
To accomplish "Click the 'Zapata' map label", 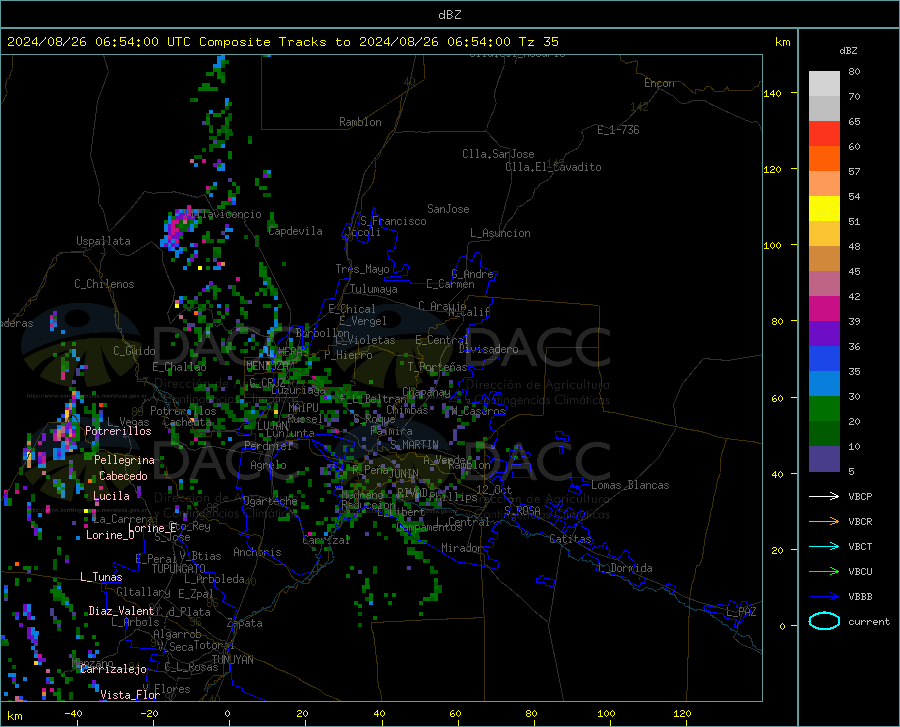I will click(x=245, y=623).
